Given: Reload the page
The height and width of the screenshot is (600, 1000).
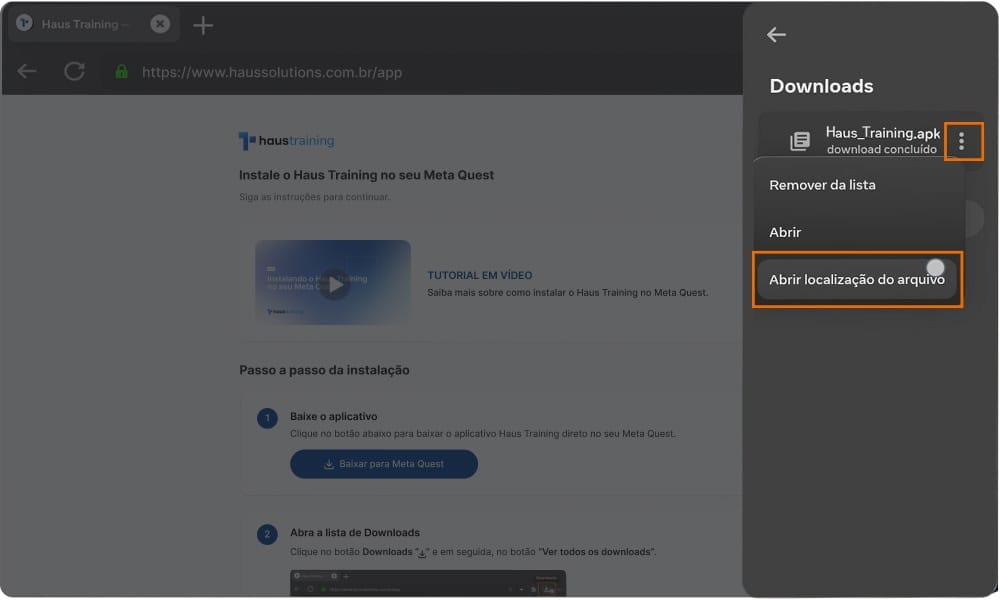Looking at the screenshot, I should click(x=75, y=71).
